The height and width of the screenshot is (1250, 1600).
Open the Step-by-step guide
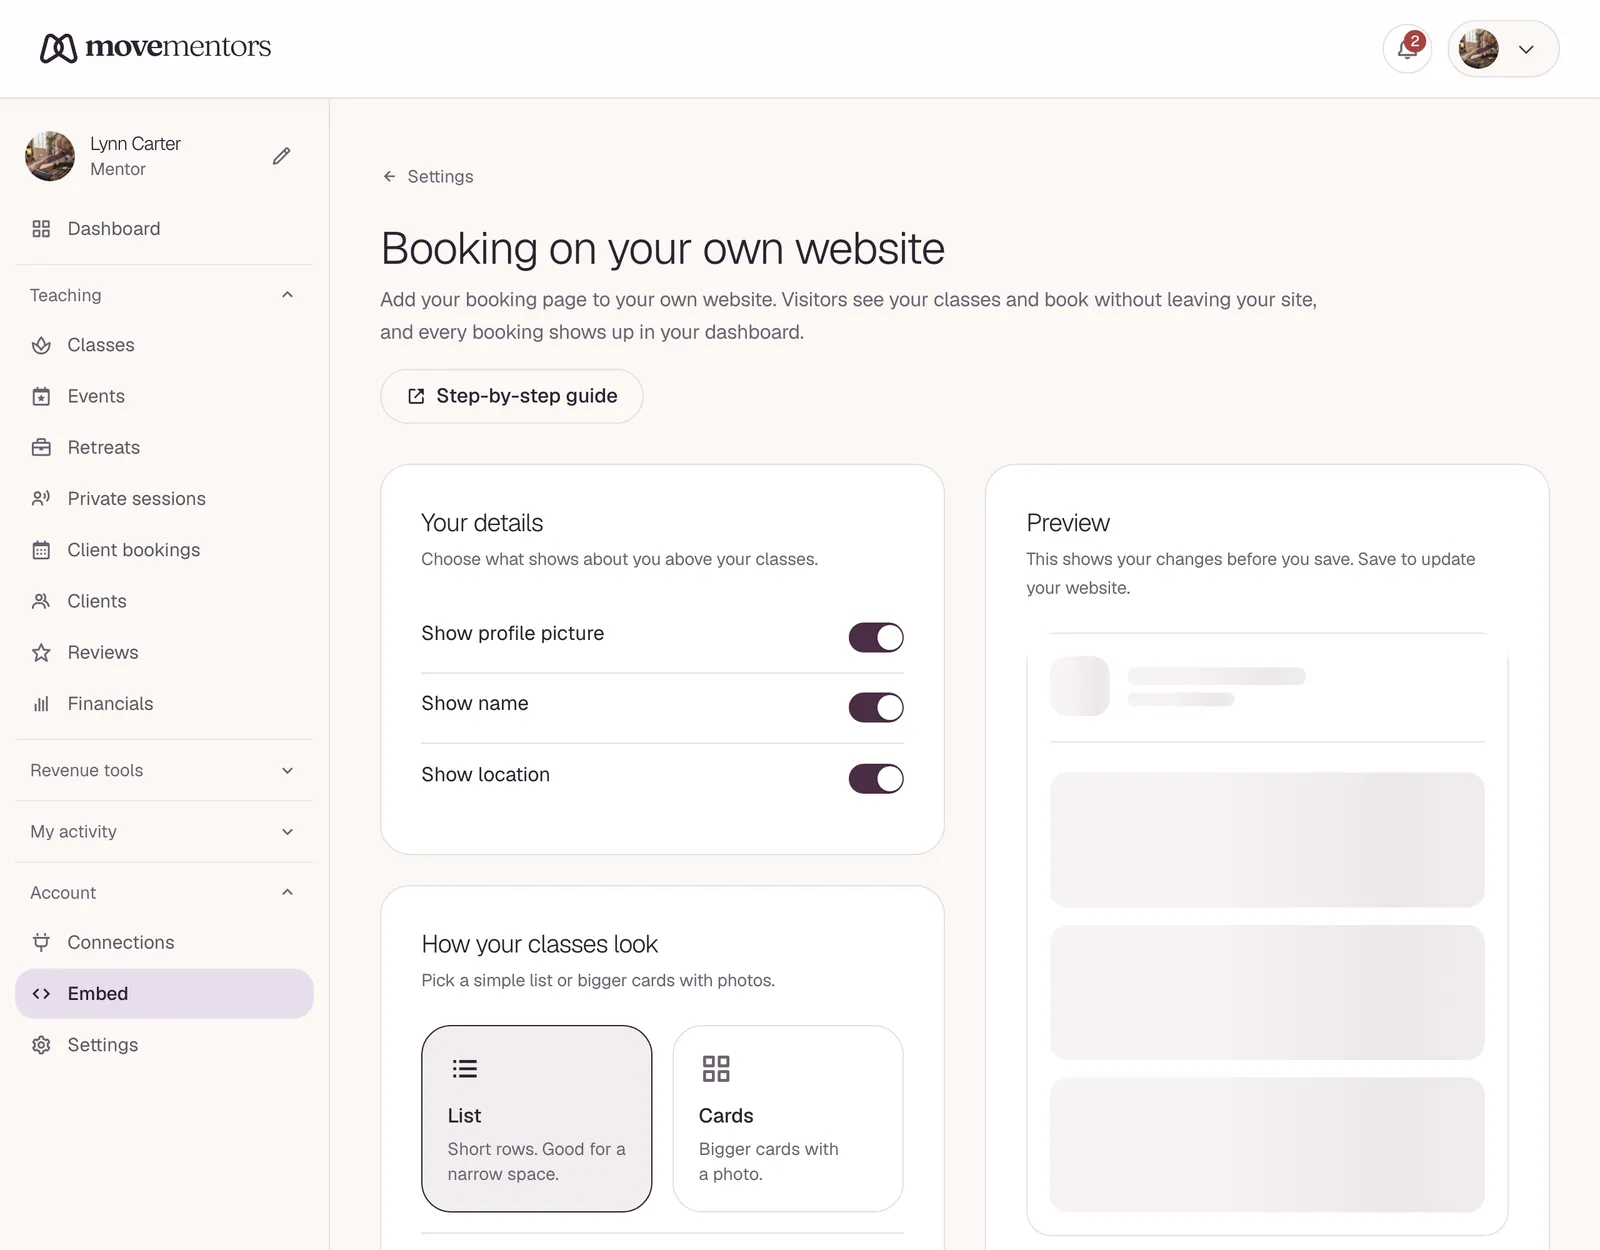511,396
